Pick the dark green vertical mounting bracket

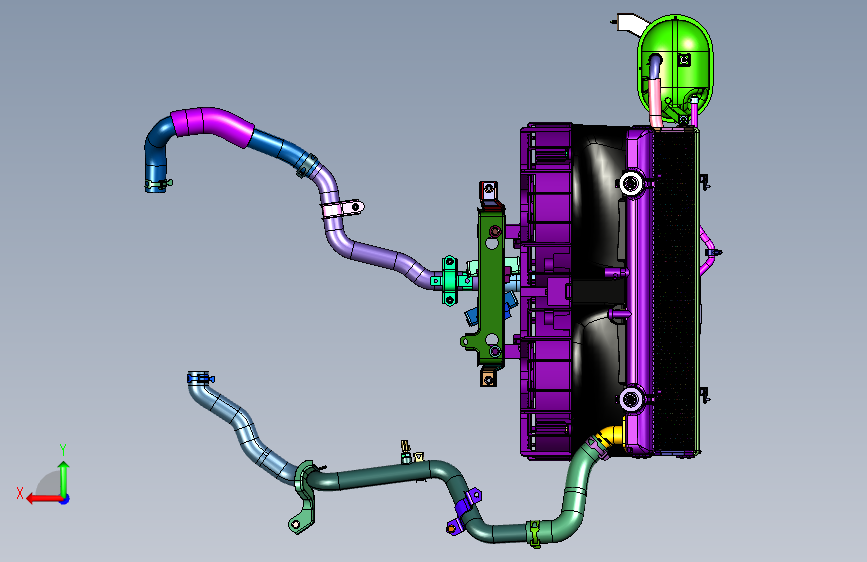492,290
